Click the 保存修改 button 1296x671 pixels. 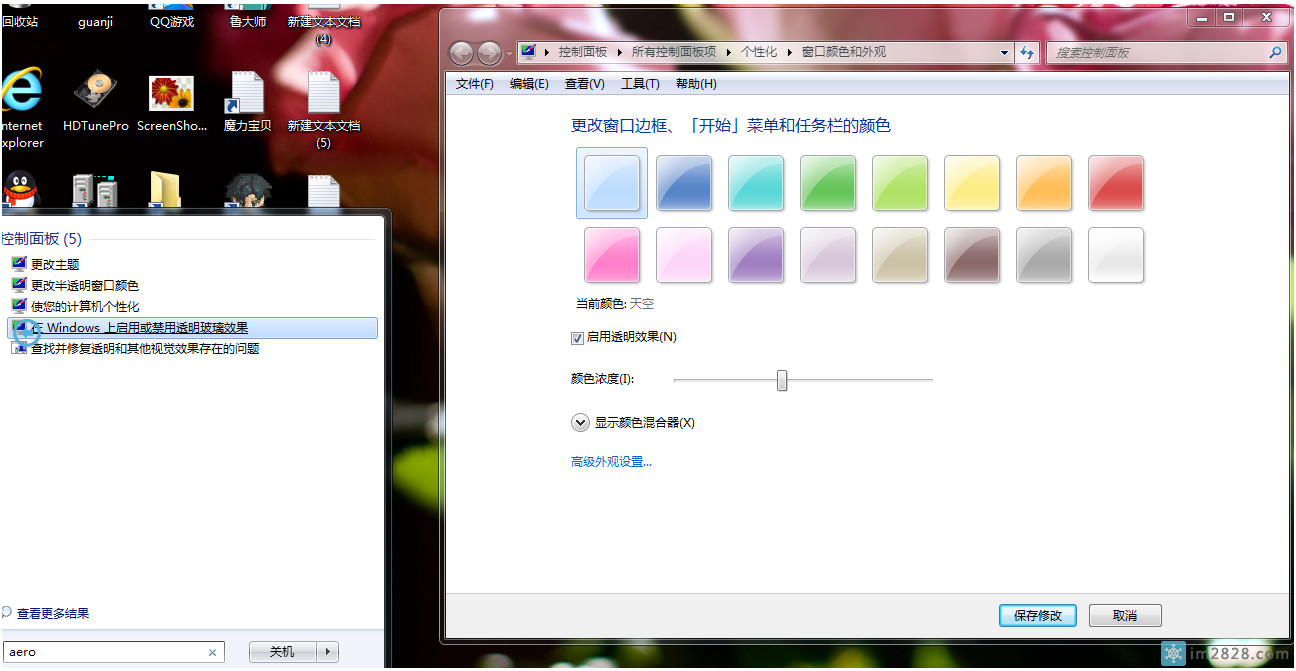pos(1037,616)
